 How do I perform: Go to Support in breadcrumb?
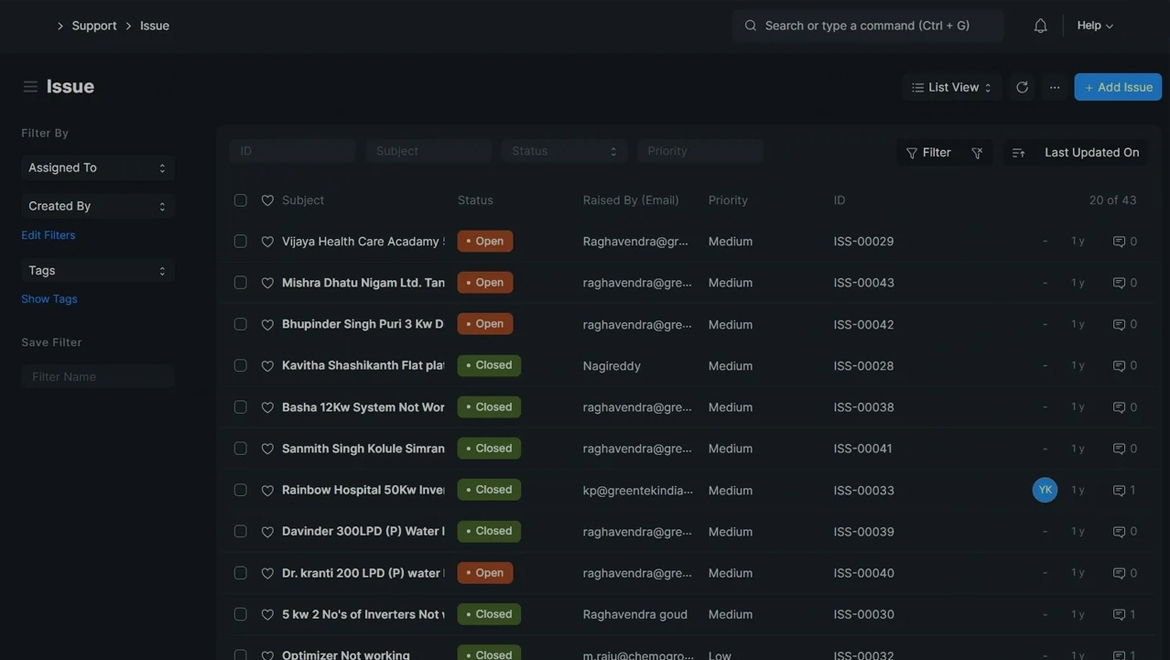[x=94, y=26]
